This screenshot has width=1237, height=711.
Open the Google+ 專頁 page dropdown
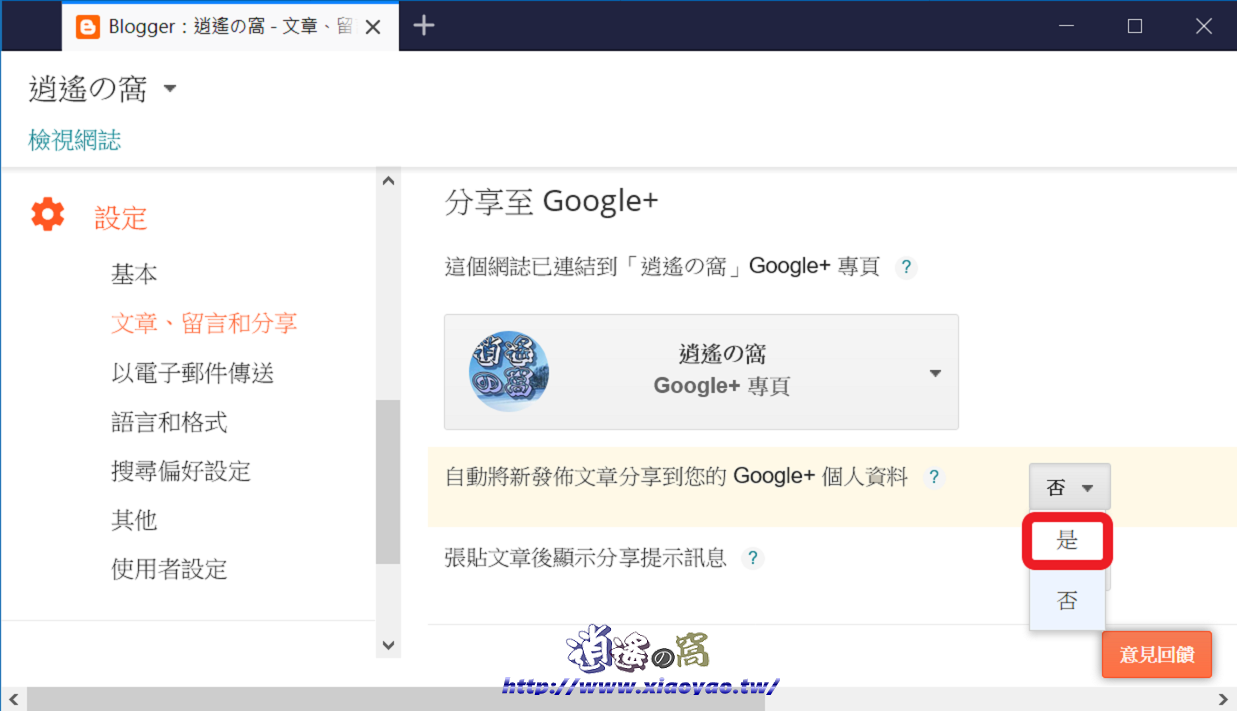coord(701,372)
